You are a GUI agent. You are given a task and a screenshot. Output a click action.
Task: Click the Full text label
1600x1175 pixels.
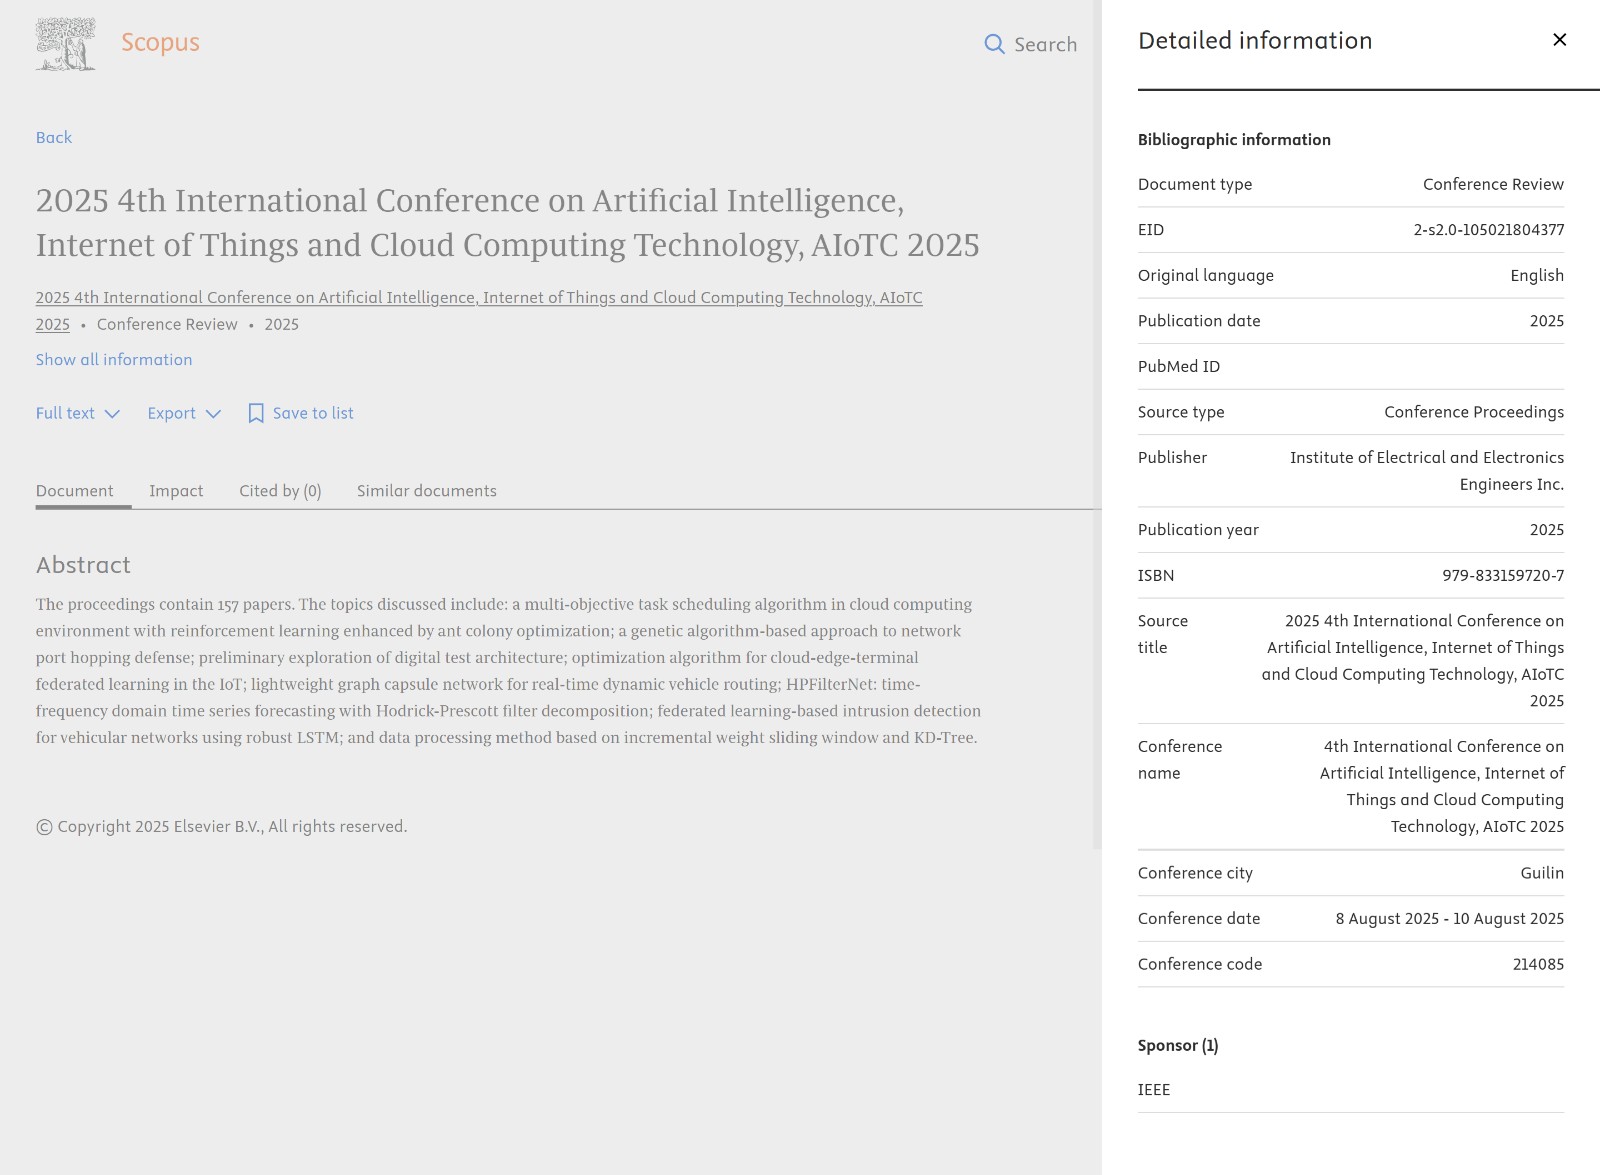tap(65, 413)
